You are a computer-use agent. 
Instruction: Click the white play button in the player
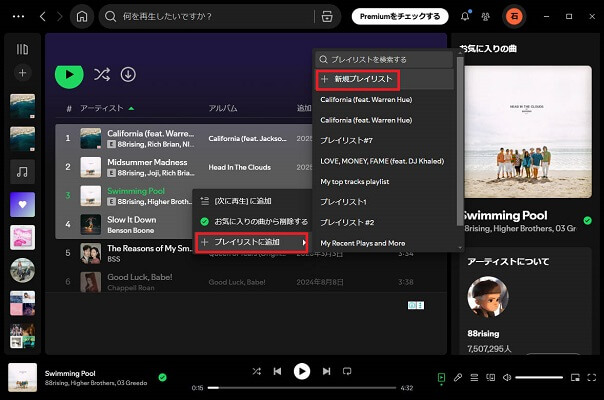(x=302, y=371)
